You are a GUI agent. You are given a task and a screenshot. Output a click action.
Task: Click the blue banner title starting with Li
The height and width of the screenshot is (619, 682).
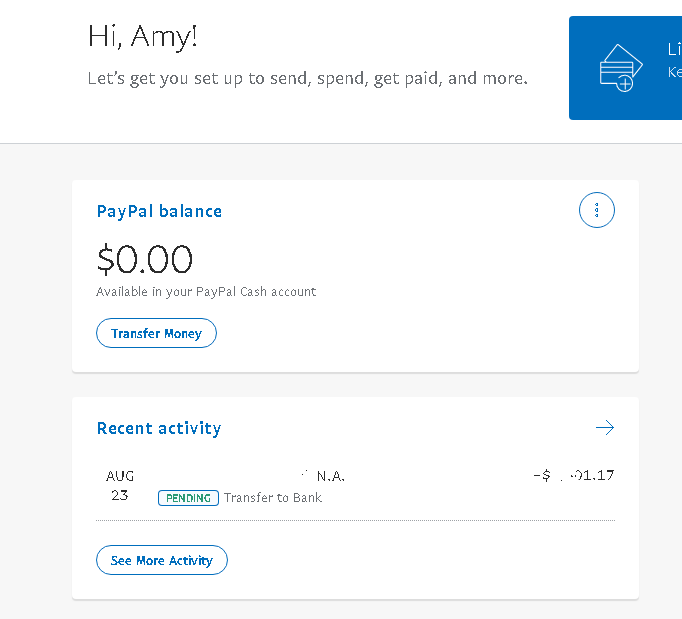(x=673, y=50)
